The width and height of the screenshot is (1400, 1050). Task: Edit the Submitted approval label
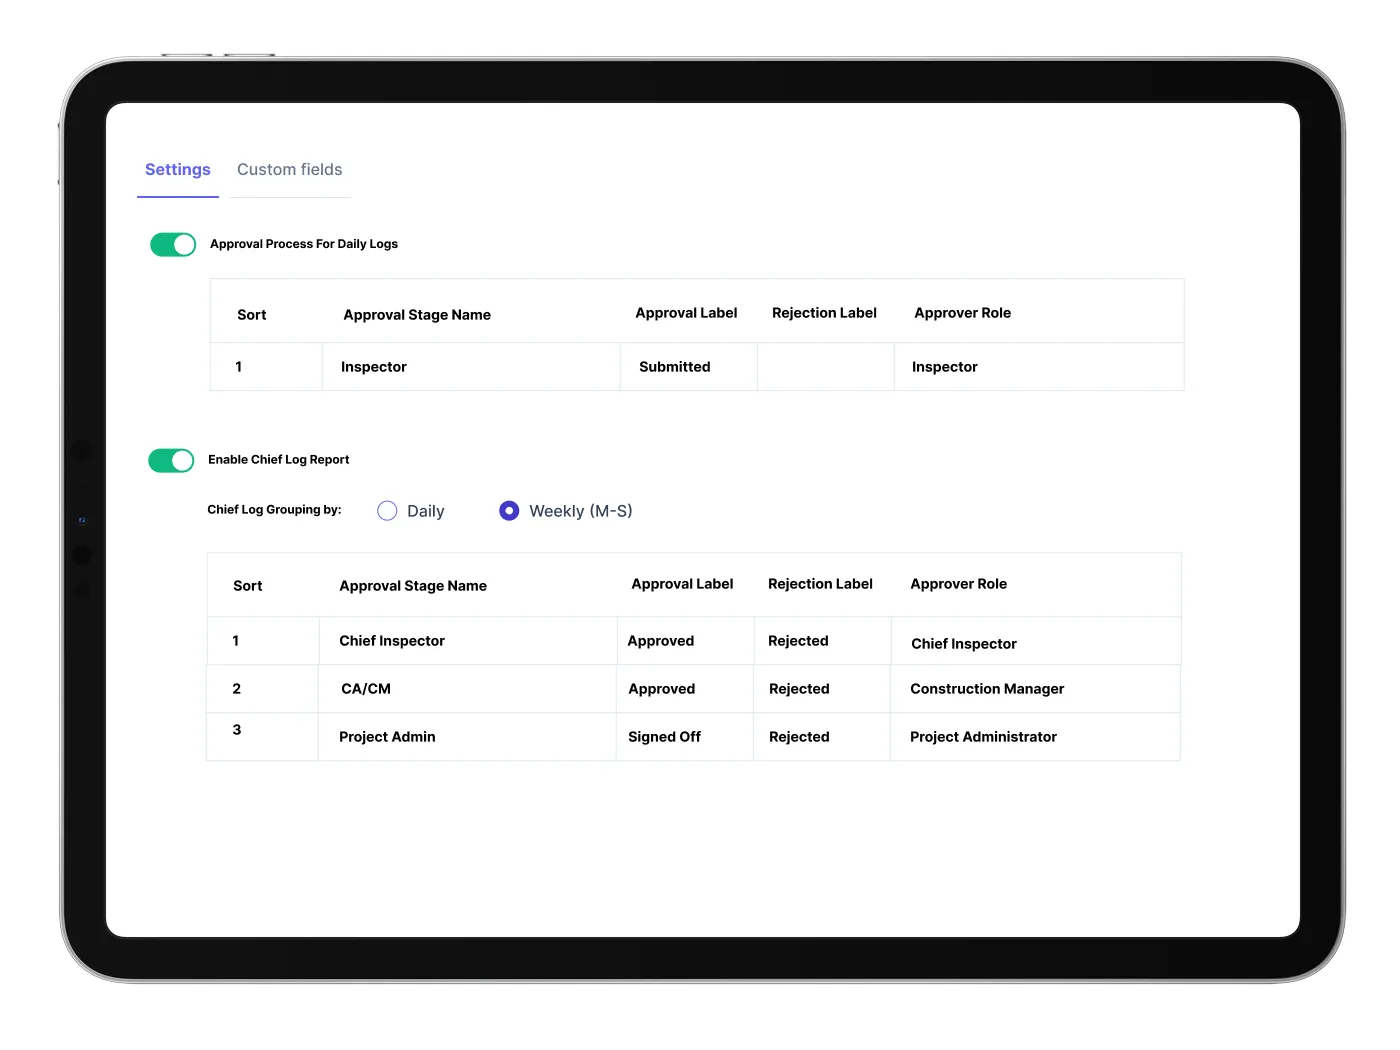coord(674,366)
